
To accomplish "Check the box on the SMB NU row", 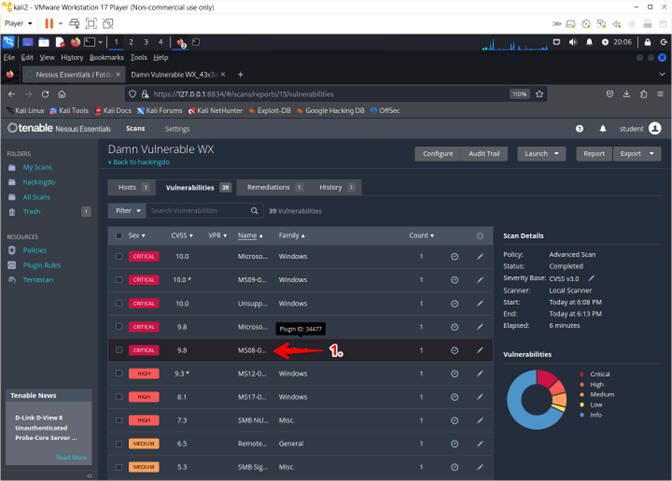I will [119, 420].
